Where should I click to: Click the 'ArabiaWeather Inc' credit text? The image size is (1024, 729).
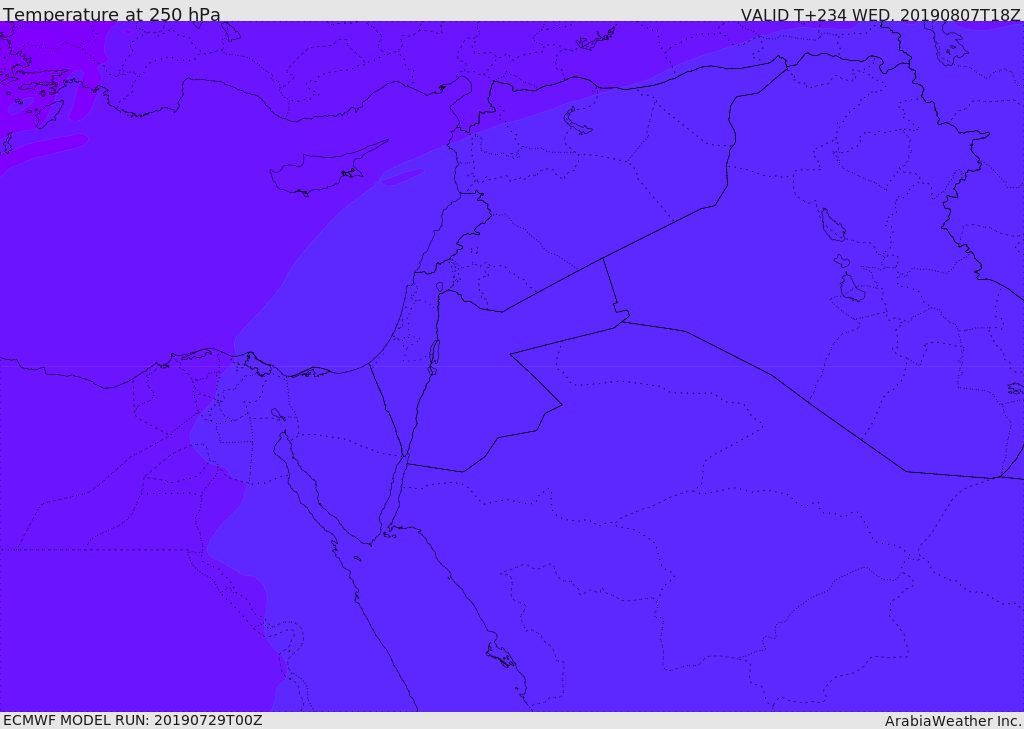(x=952, y=721)
